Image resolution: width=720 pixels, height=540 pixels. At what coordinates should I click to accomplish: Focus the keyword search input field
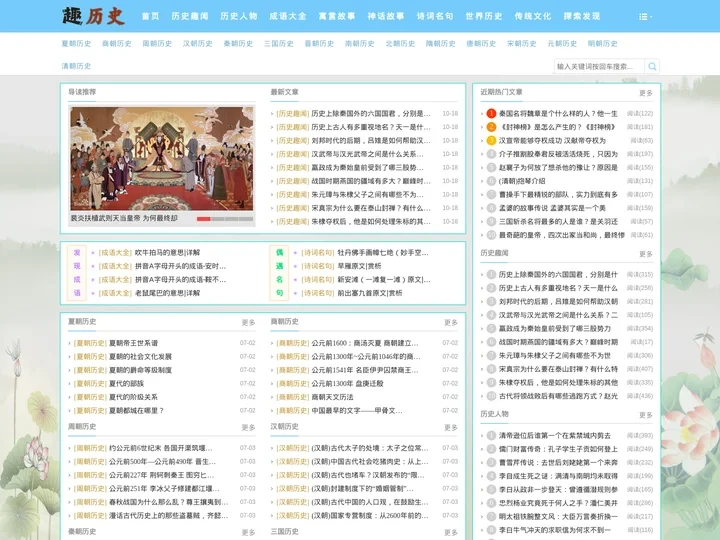coord(599,67)
